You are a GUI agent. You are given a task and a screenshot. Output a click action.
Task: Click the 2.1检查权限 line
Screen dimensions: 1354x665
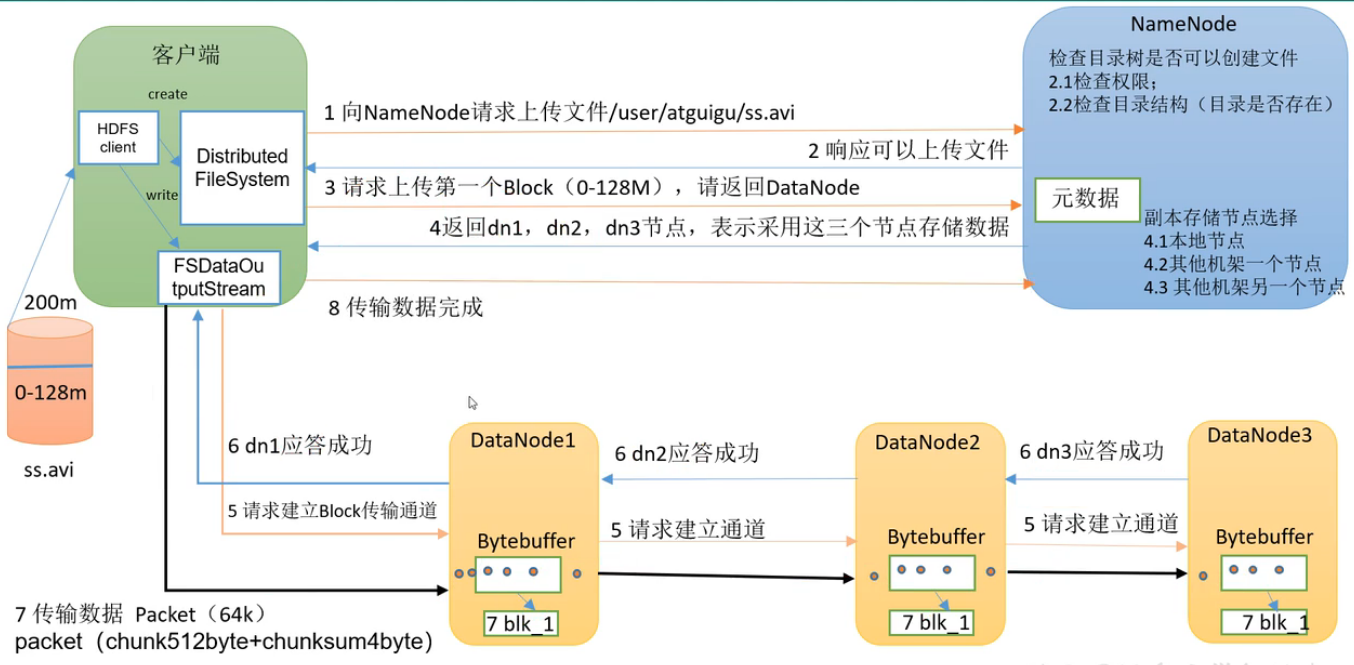coord(1102,81)
